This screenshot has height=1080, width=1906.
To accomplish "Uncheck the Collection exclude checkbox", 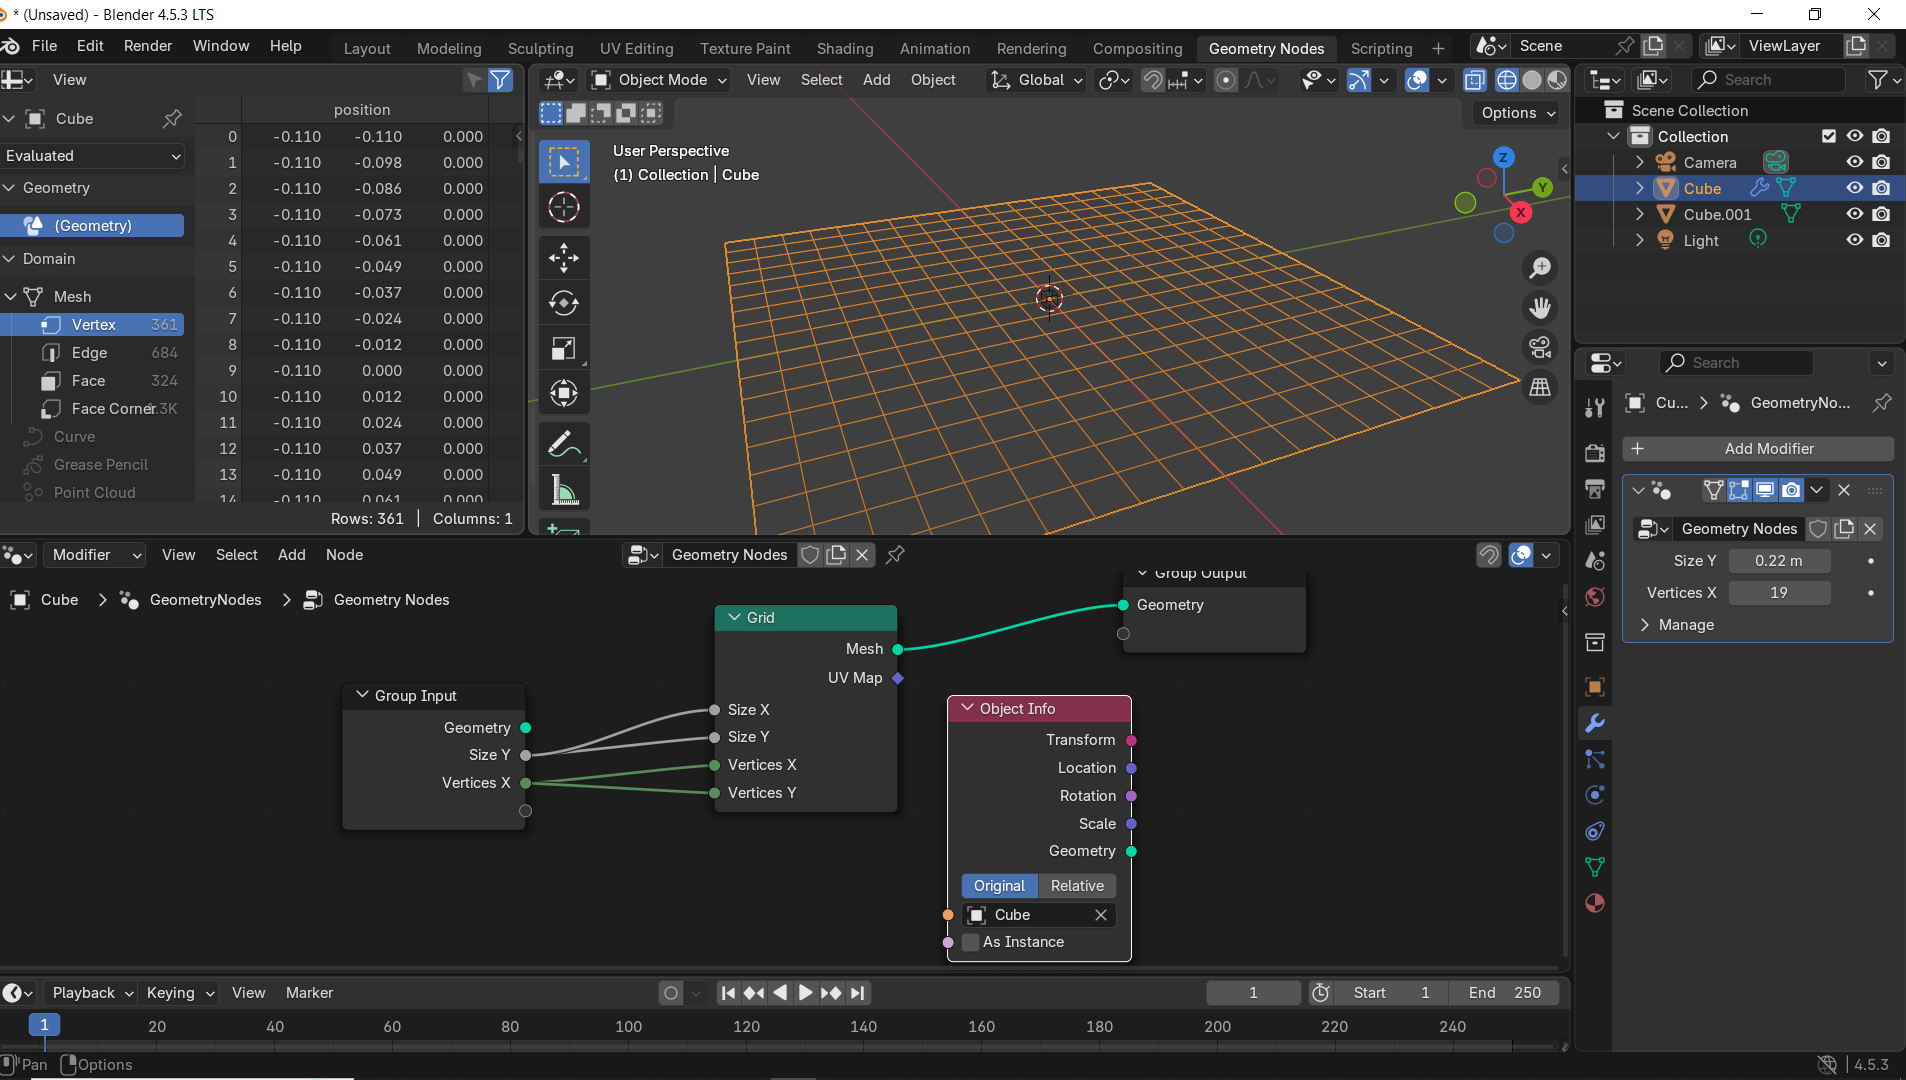I will [1828, 136].
